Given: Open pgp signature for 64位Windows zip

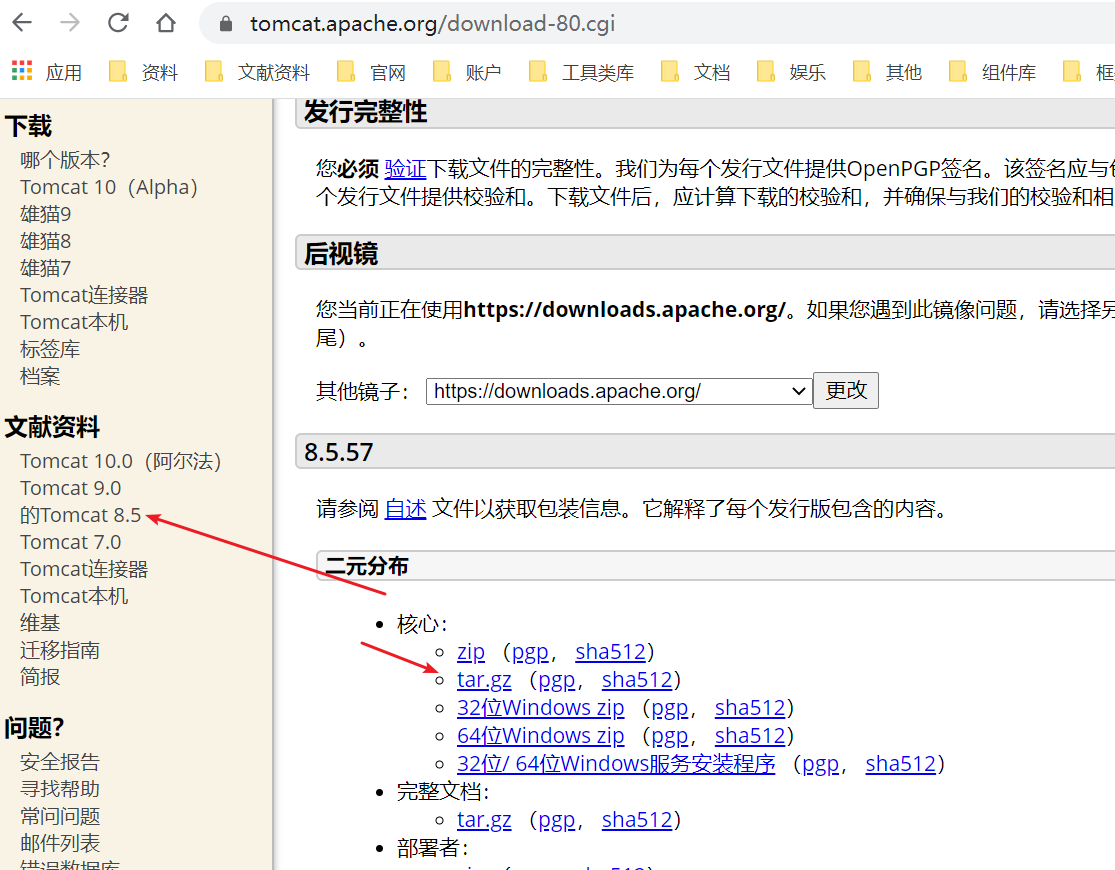Looking at the screenshot, I should pos(669,736).
